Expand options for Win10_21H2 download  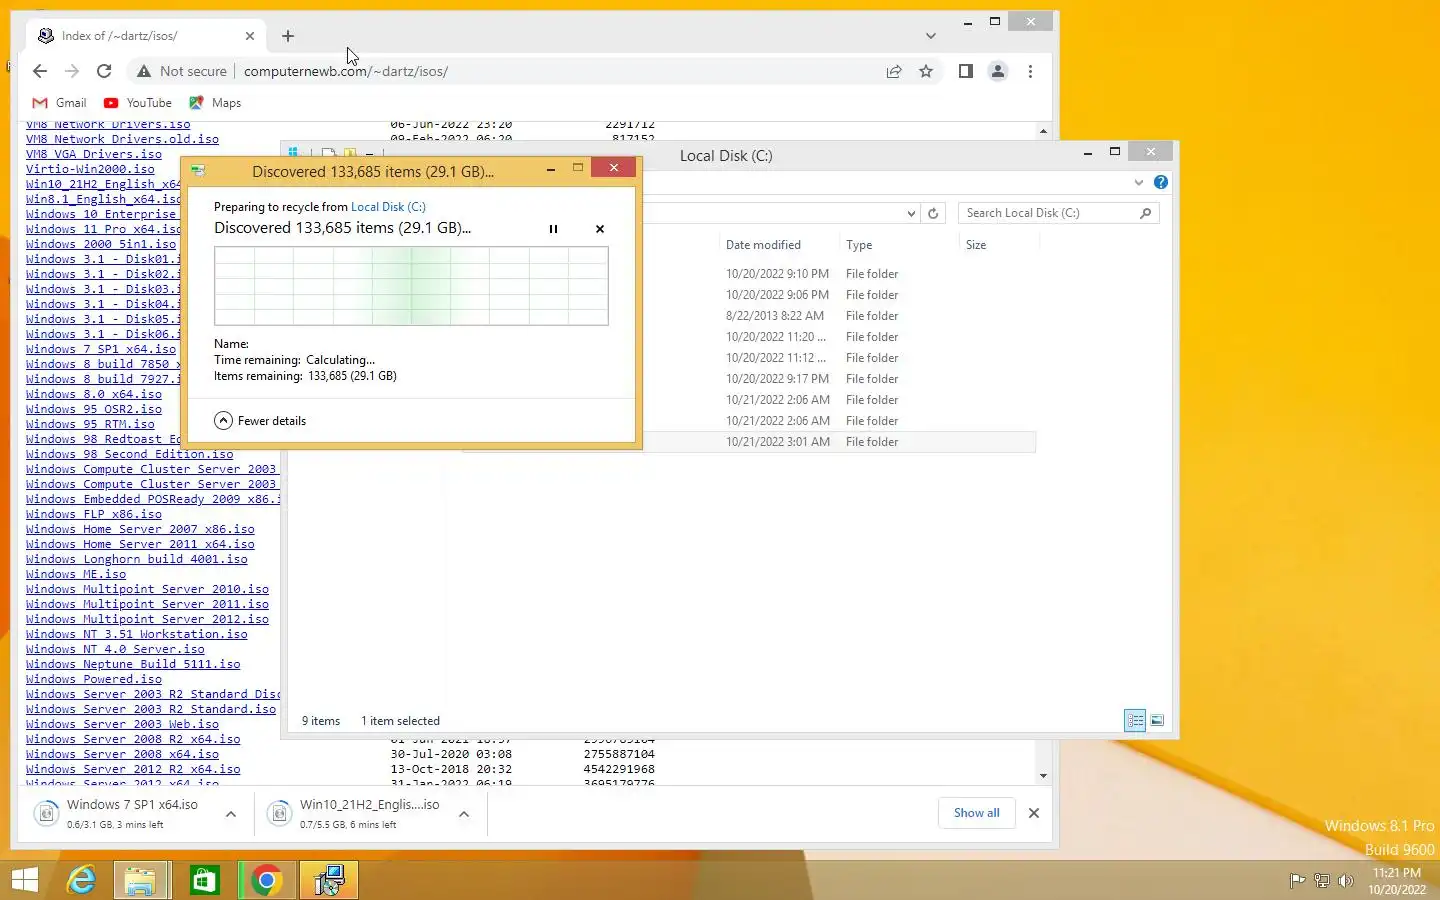coord(464,814)
